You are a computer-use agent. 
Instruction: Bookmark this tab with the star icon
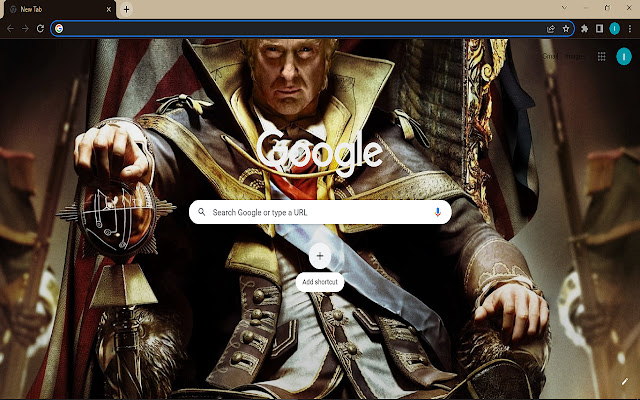[x=566, y=29]
